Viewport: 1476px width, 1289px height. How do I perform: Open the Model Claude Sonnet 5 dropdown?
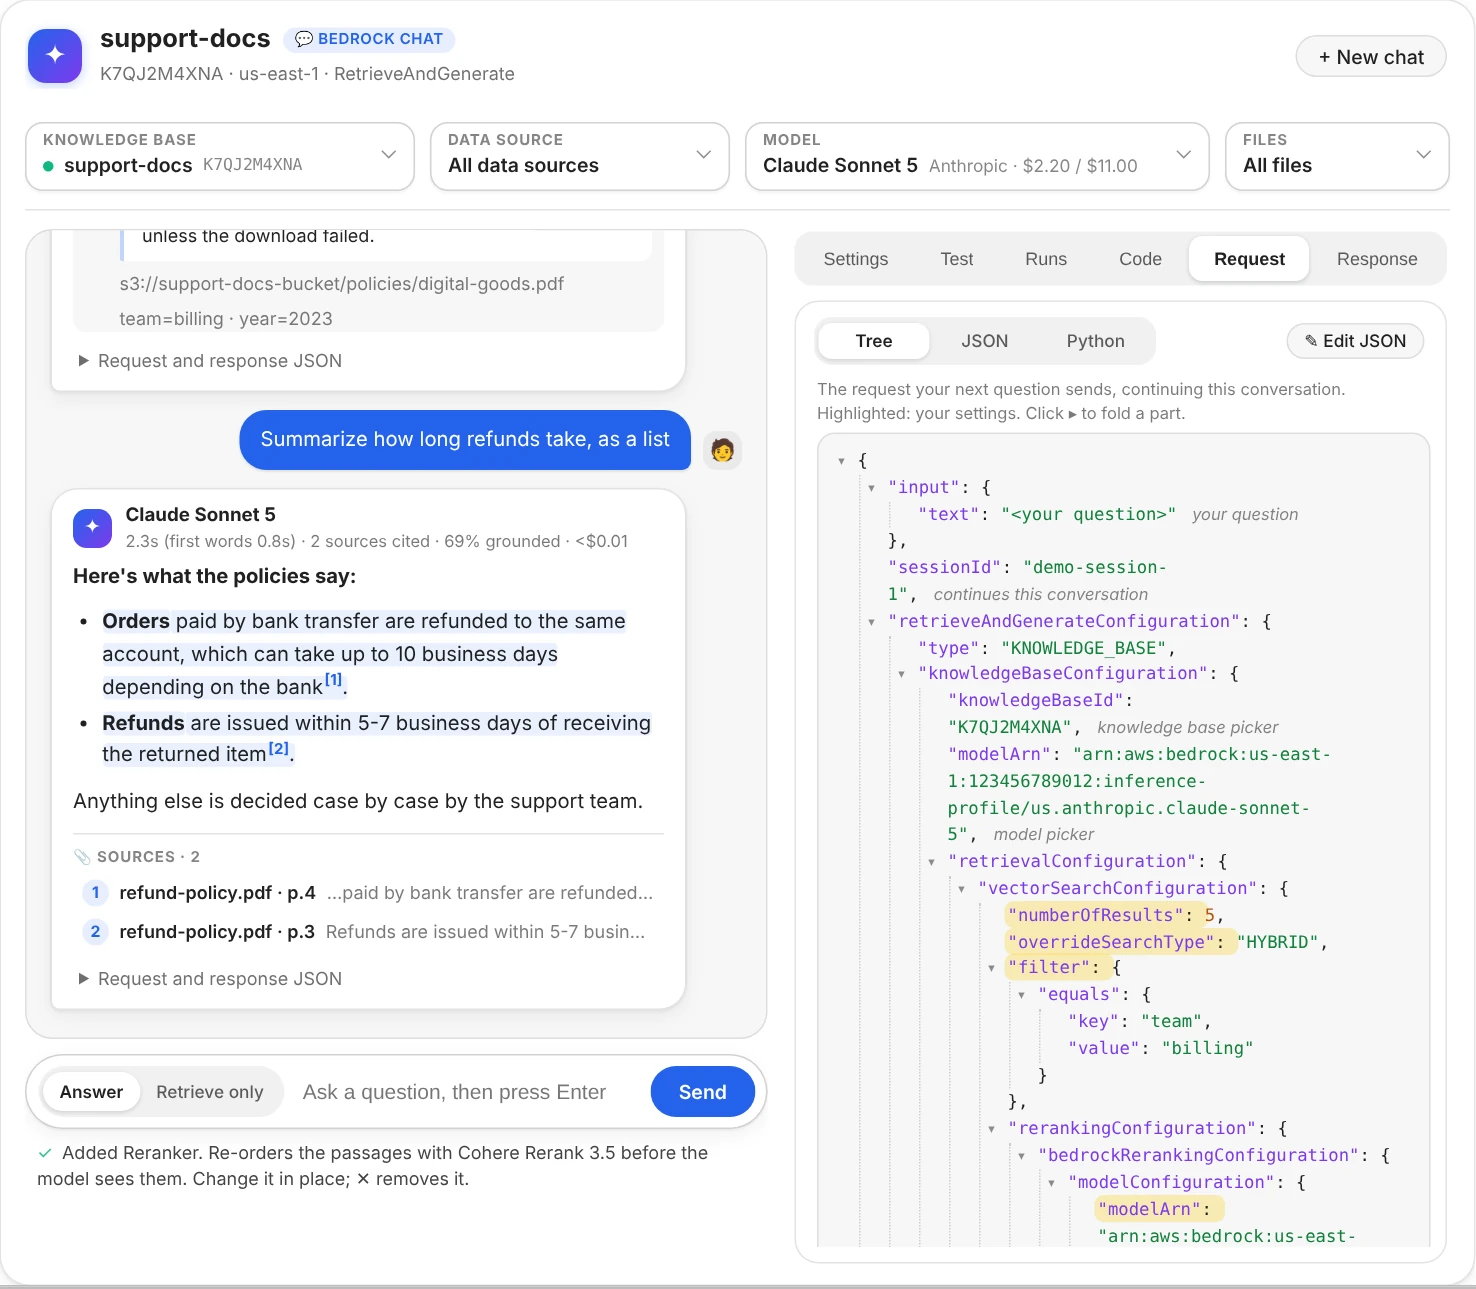point(977,156)
